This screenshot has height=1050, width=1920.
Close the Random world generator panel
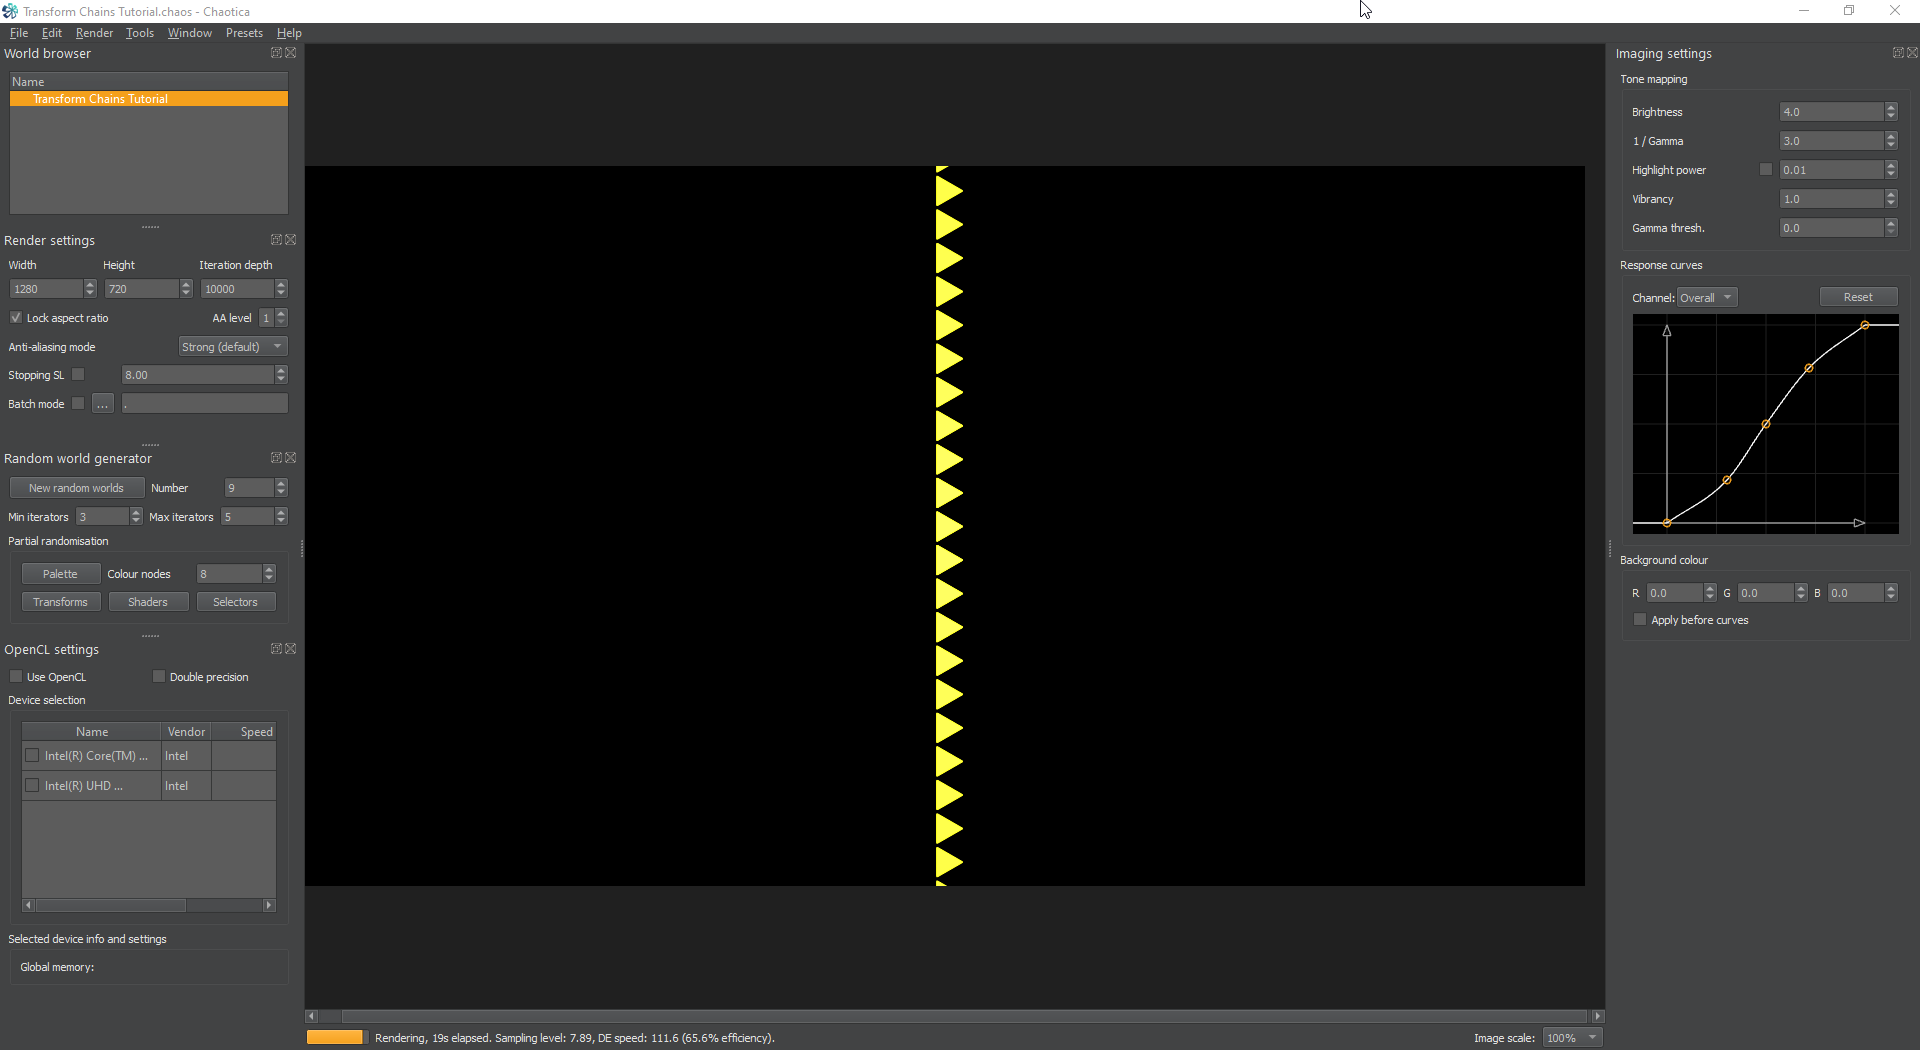click(x=291, y=458)
